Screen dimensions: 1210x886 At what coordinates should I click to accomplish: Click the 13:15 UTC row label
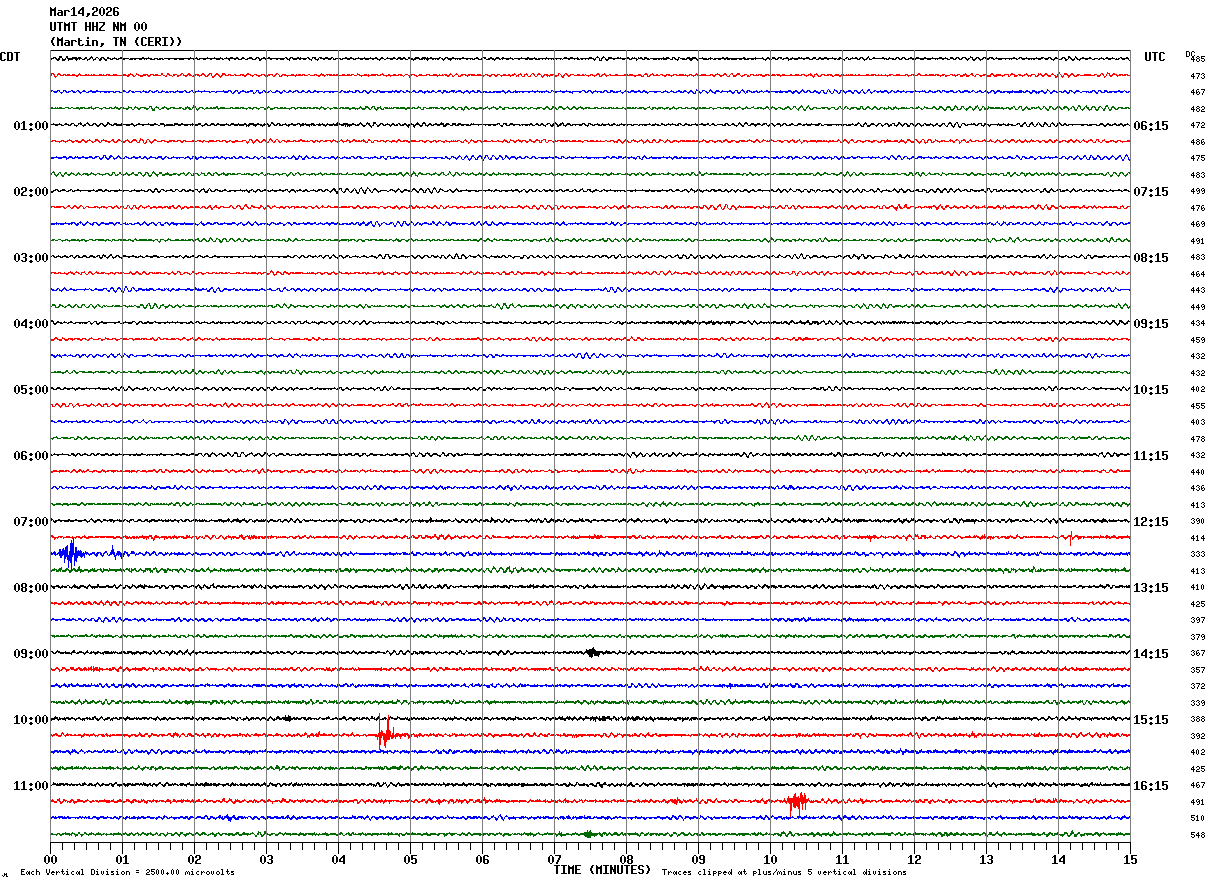(x=1151, y=588)
